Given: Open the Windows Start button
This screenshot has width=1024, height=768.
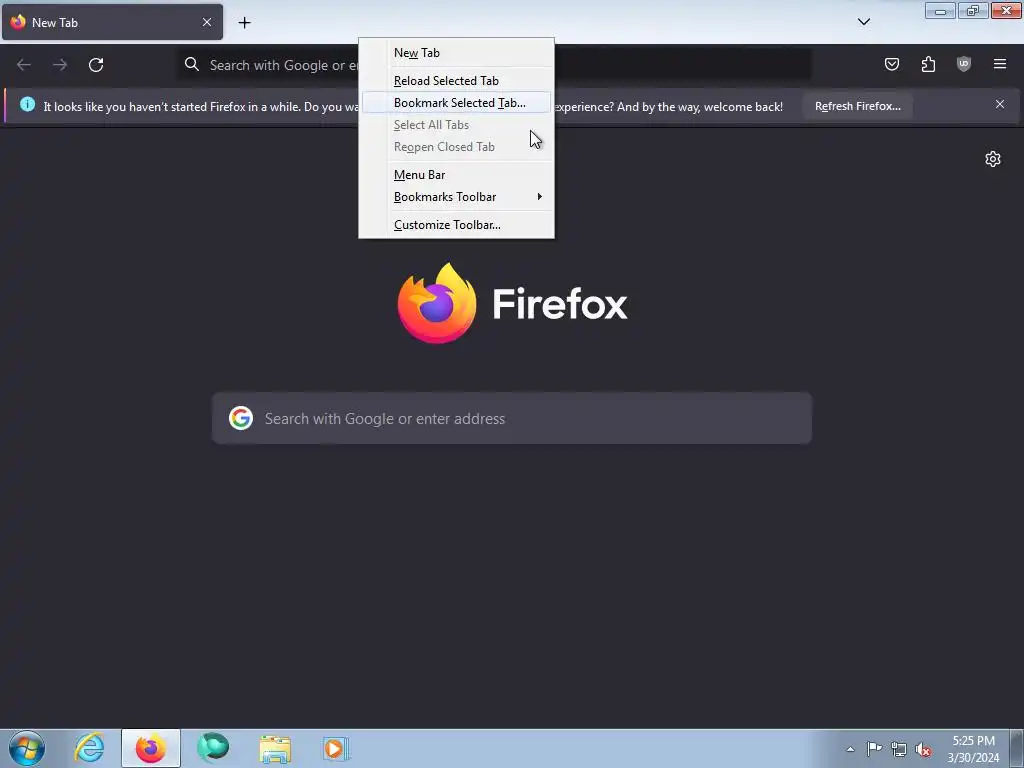Looking at the screenshot, I should click(x=27, y=748).
